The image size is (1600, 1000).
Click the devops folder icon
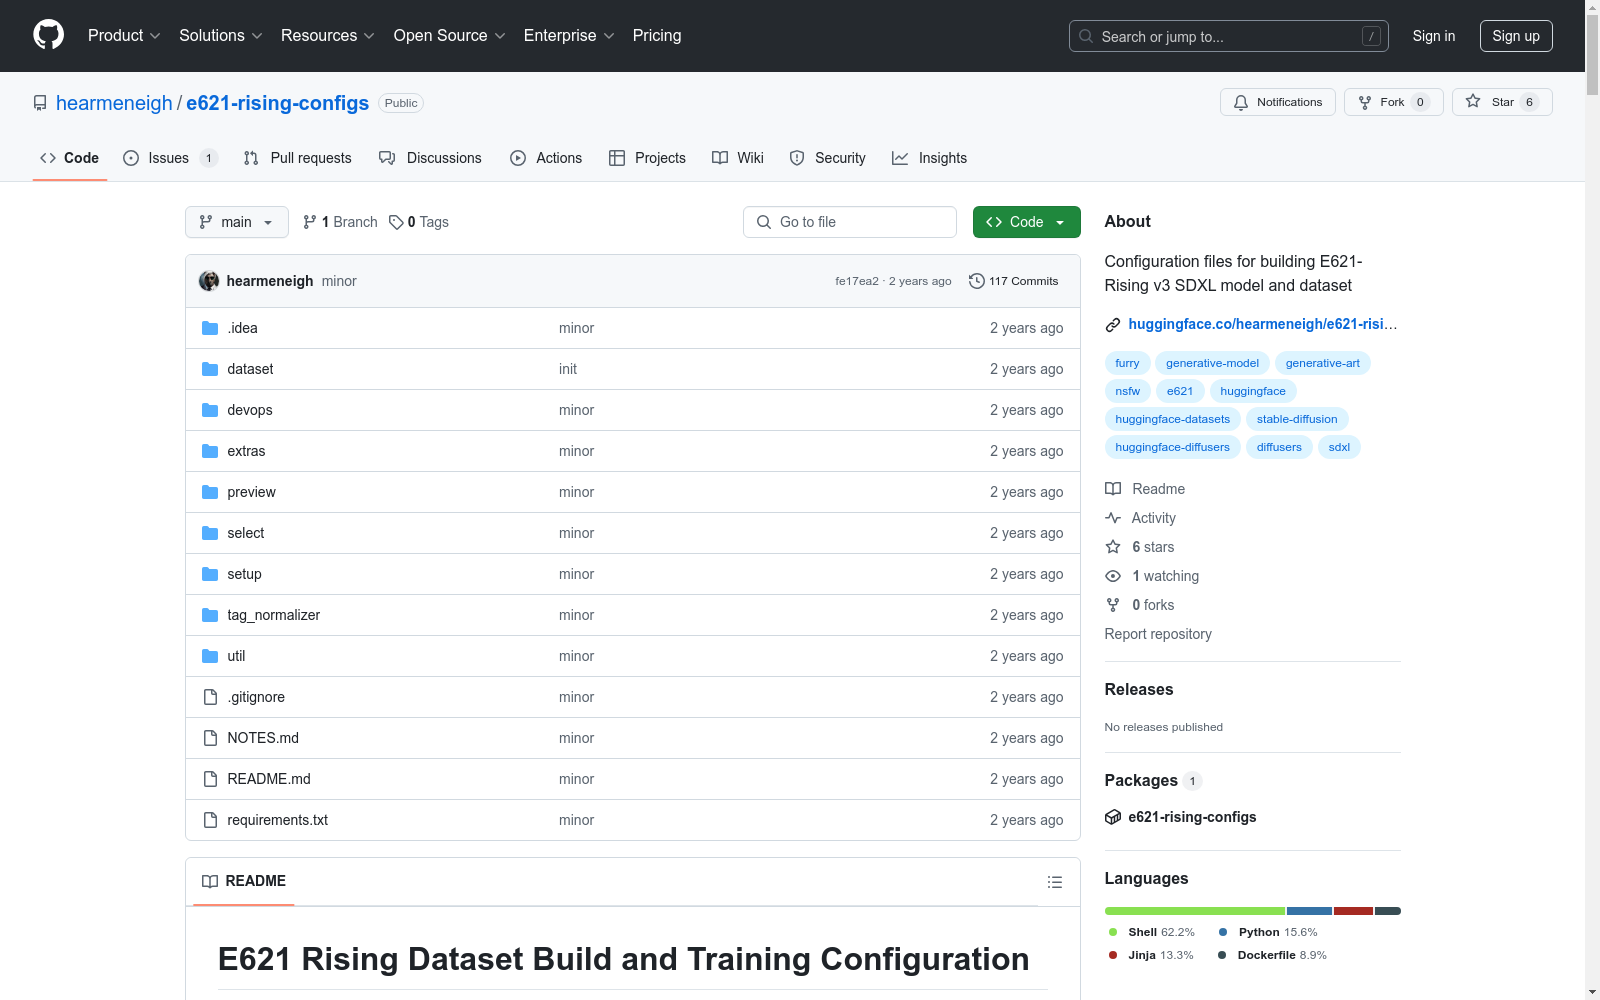tap(210, 410)
